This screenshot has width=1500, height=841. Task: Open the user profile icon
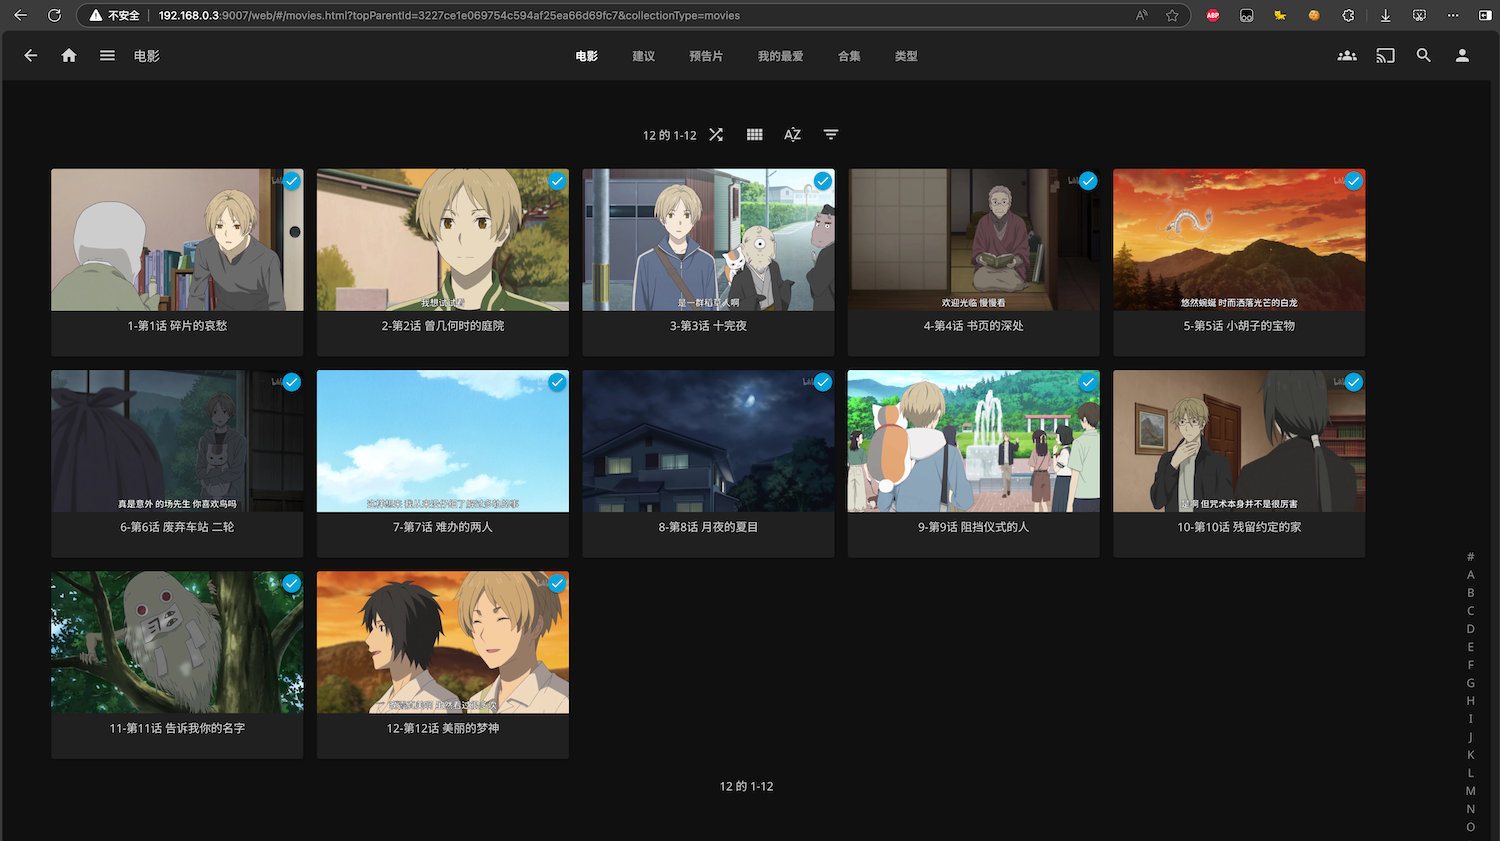[x=1462, y=56]
